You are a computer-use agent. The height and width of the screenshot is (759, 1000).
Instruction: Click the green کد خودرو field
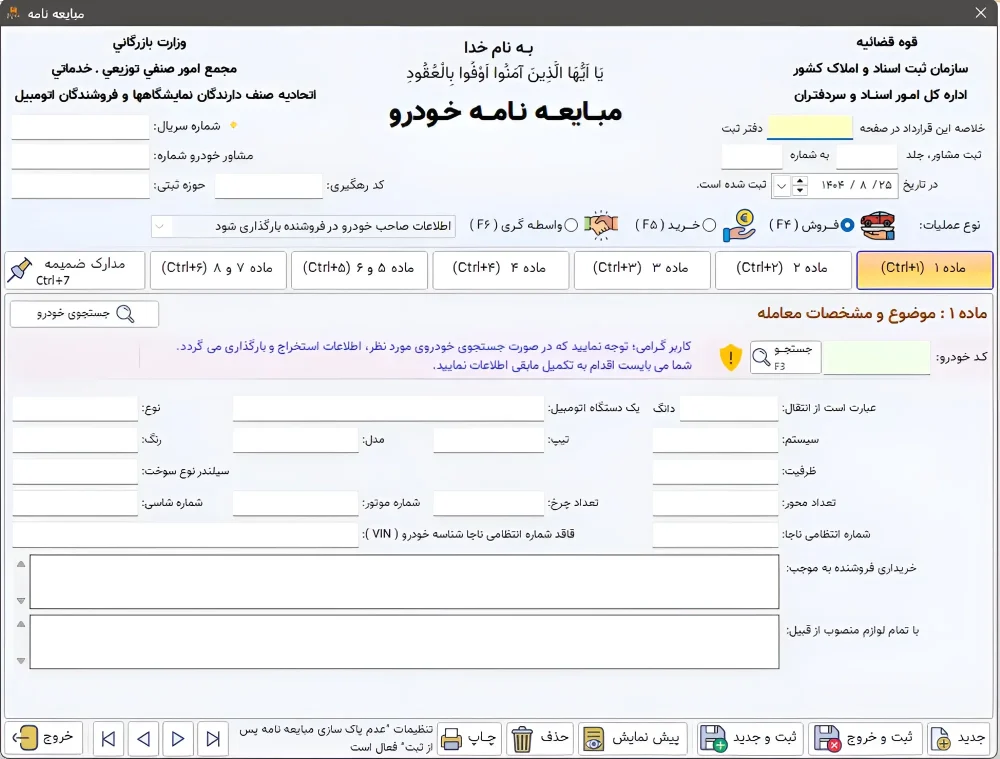[x=876, y=357]
